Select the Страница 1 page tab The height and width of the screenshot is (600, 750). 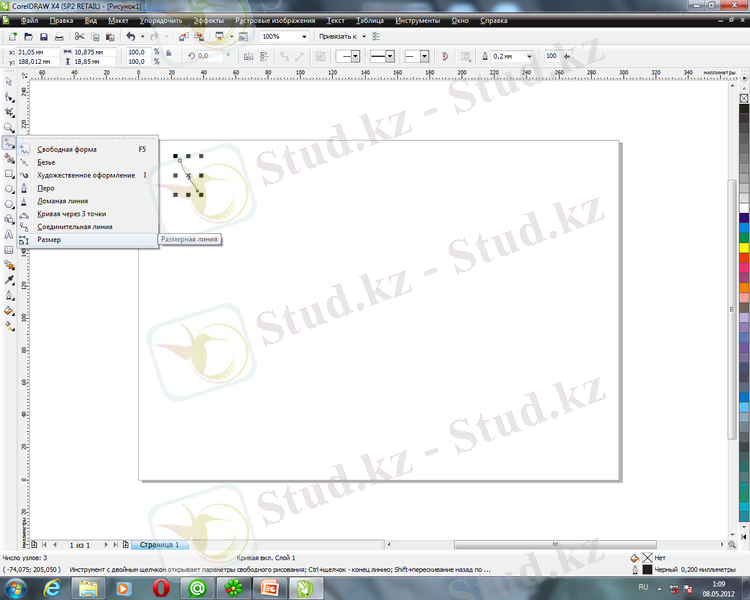point(159,544)
